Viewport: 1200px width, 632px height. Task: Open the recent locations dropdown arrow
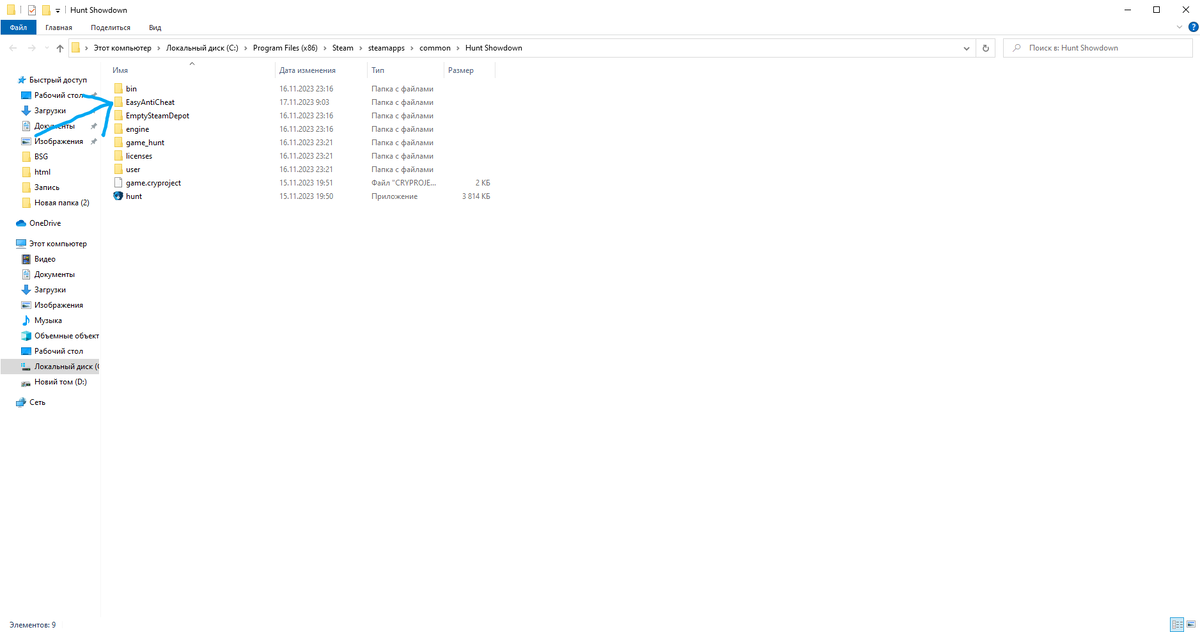pos(47,48)
